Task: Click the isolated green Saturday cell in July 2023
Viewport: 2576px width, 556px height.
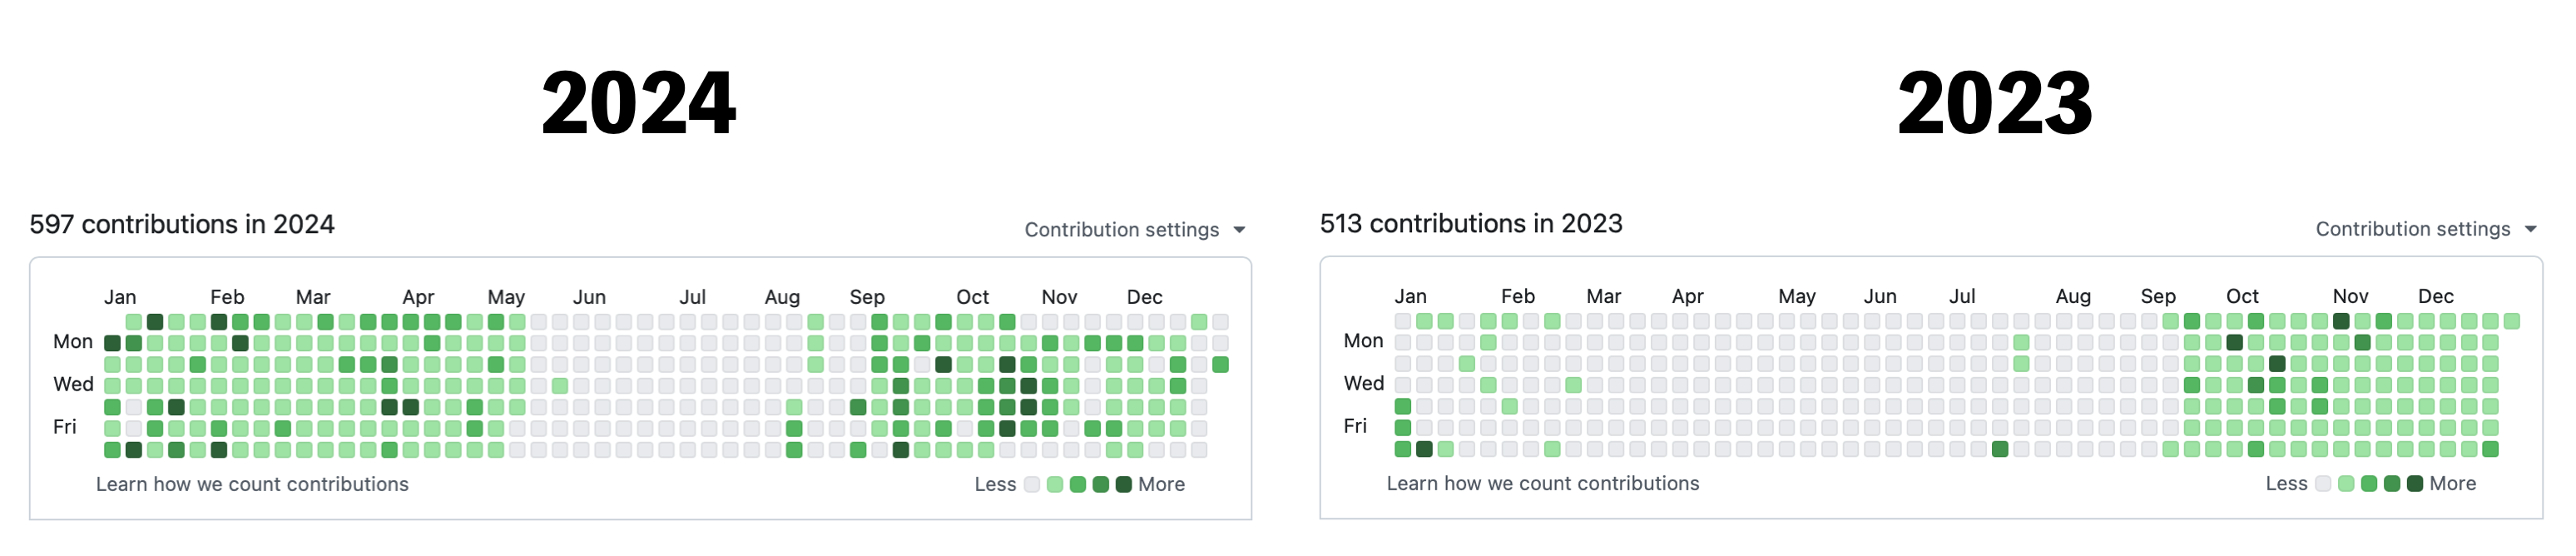Action: [x=1999, y=449]
